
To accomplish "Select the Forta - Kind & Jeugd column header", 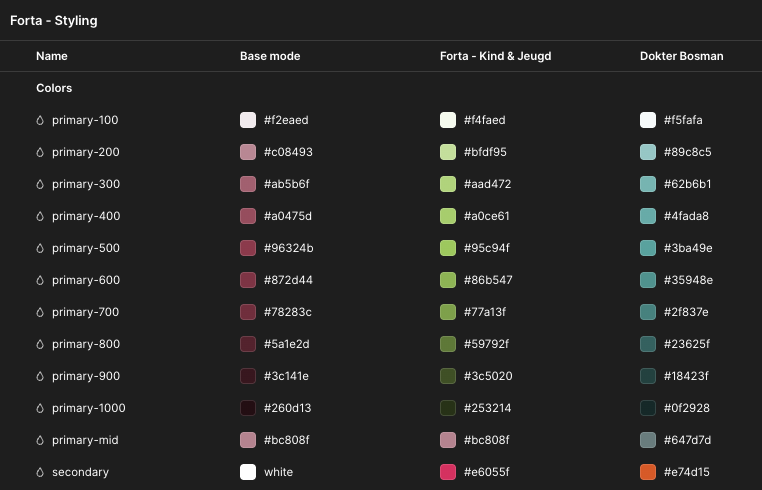I will (x=495, y=56).
